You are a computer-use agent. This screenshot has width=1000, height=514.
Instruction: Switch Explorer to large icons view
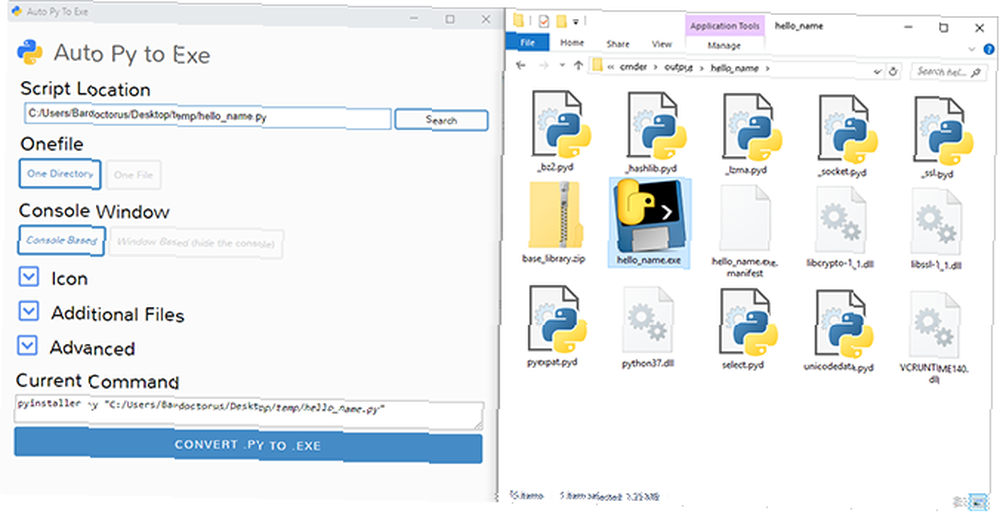[976, 502]
